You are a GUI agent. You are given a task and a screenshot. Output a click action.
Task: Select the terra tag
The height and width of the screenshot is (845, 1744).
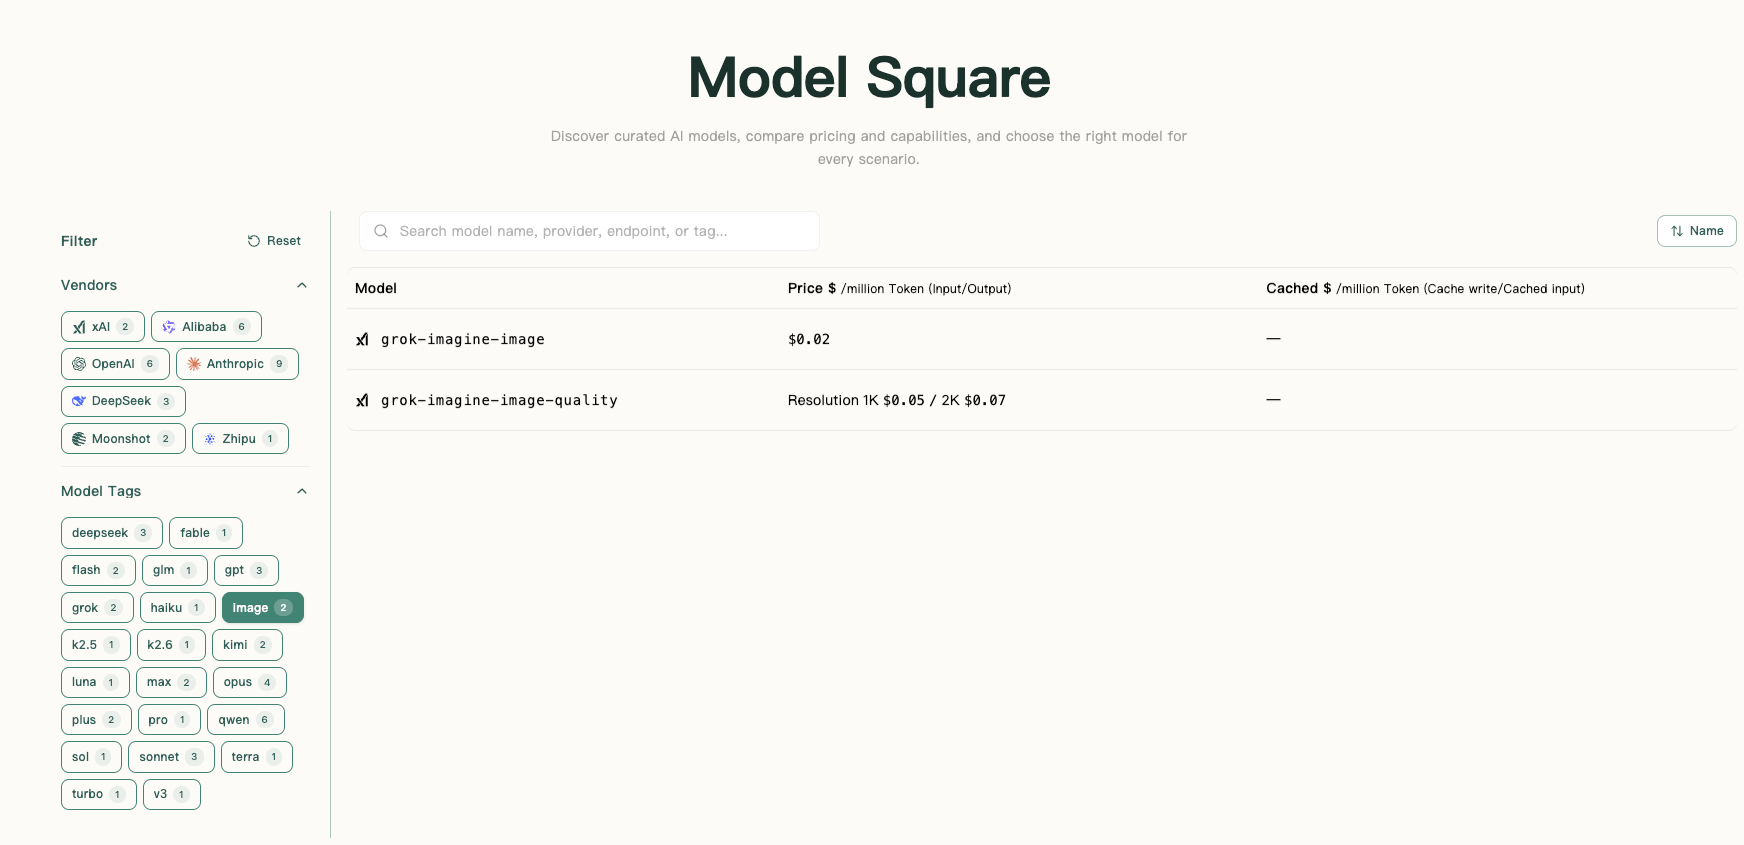pos(257,757)
